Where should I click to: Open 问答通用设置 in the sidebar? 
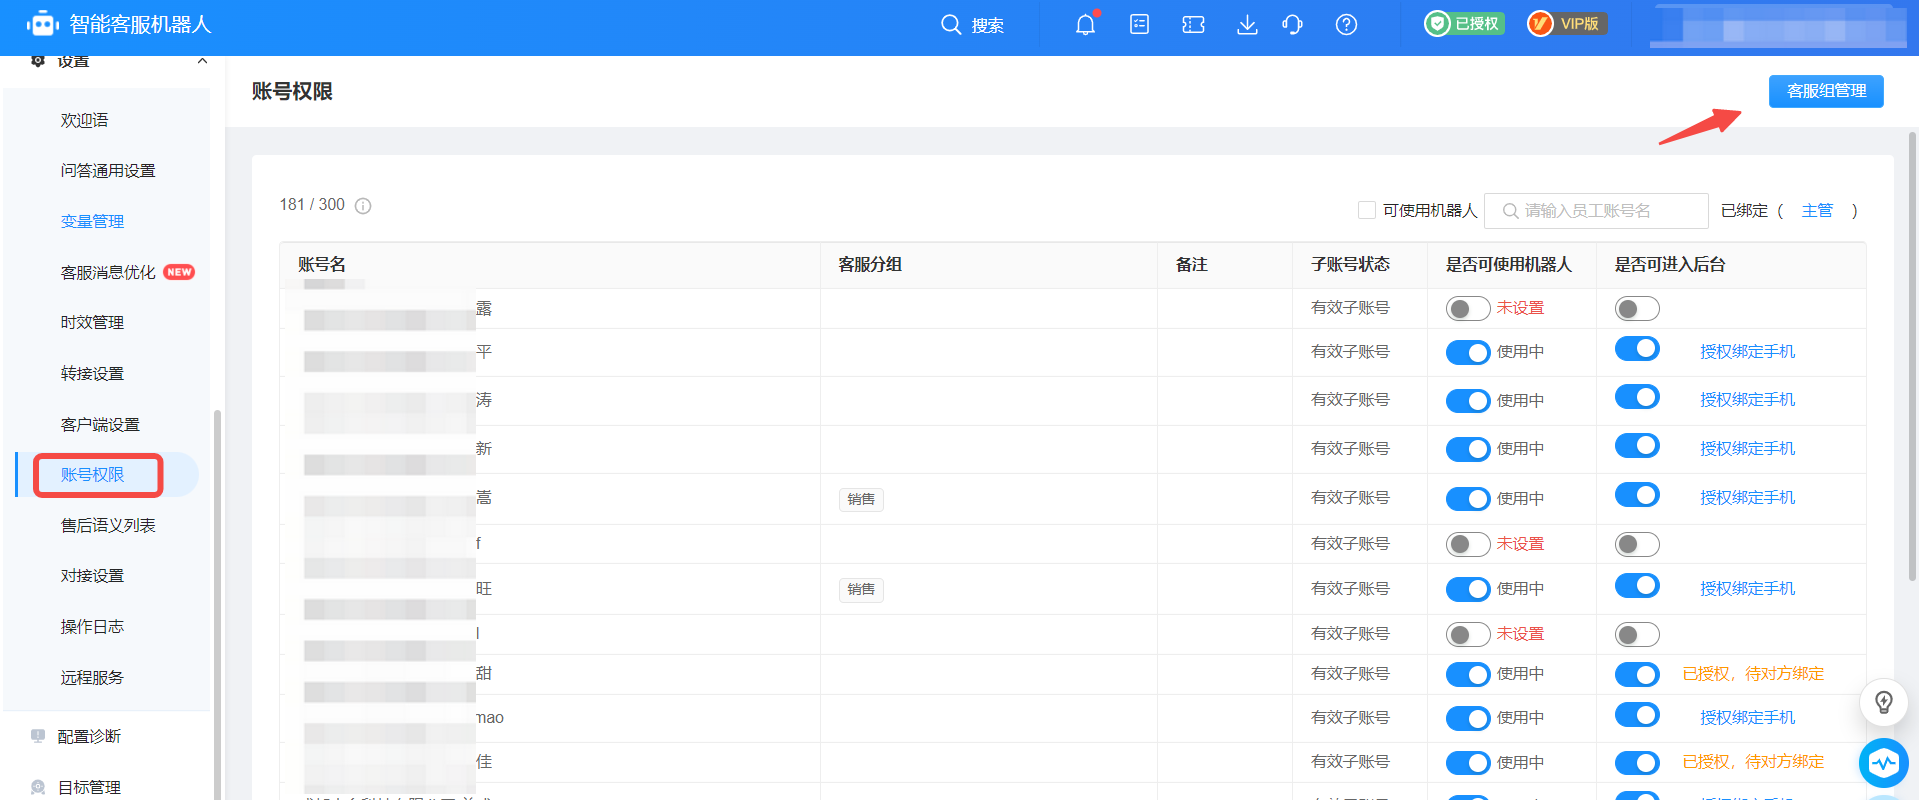click(x=108, y=171)
